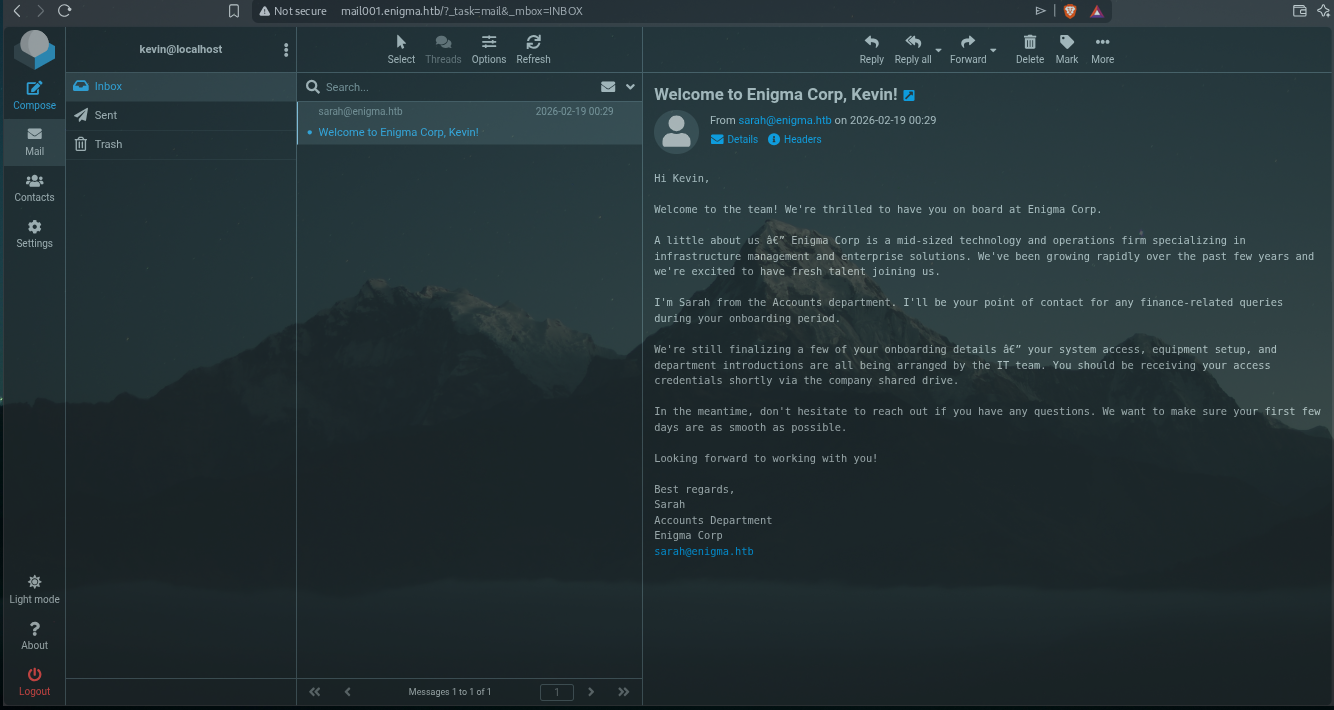Delete the open message
Image resolution: width=1334 pixels, height=710 pixels.
tap(1030, 49)
